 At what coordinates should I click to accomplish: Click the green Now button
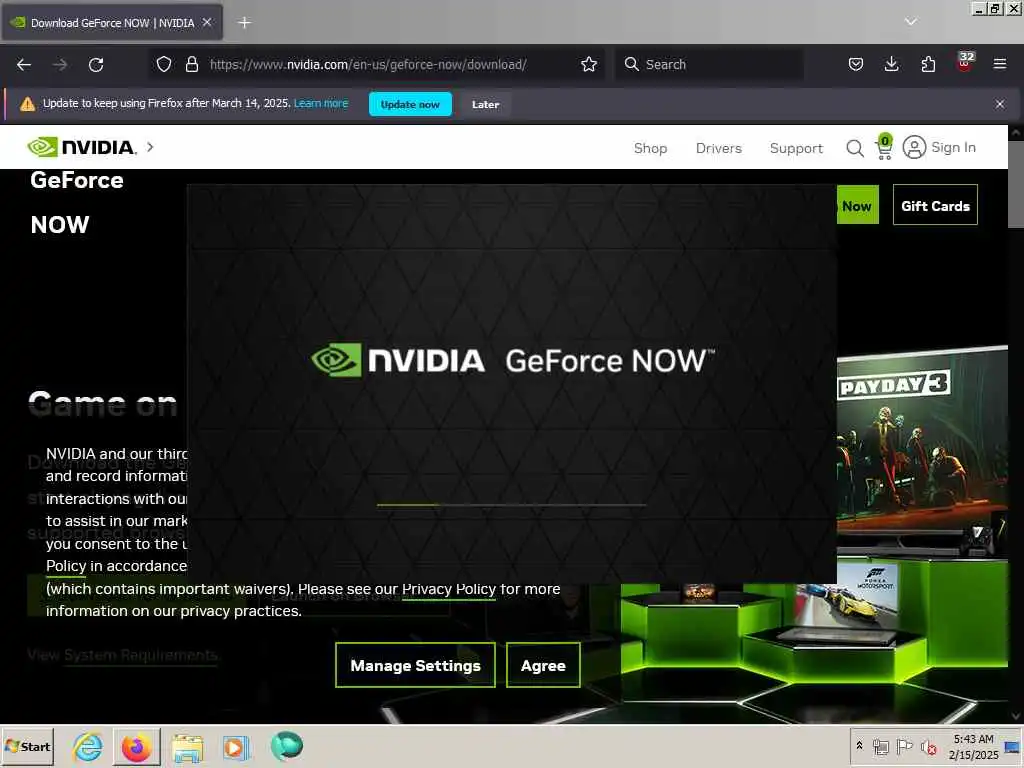[857, 206]
